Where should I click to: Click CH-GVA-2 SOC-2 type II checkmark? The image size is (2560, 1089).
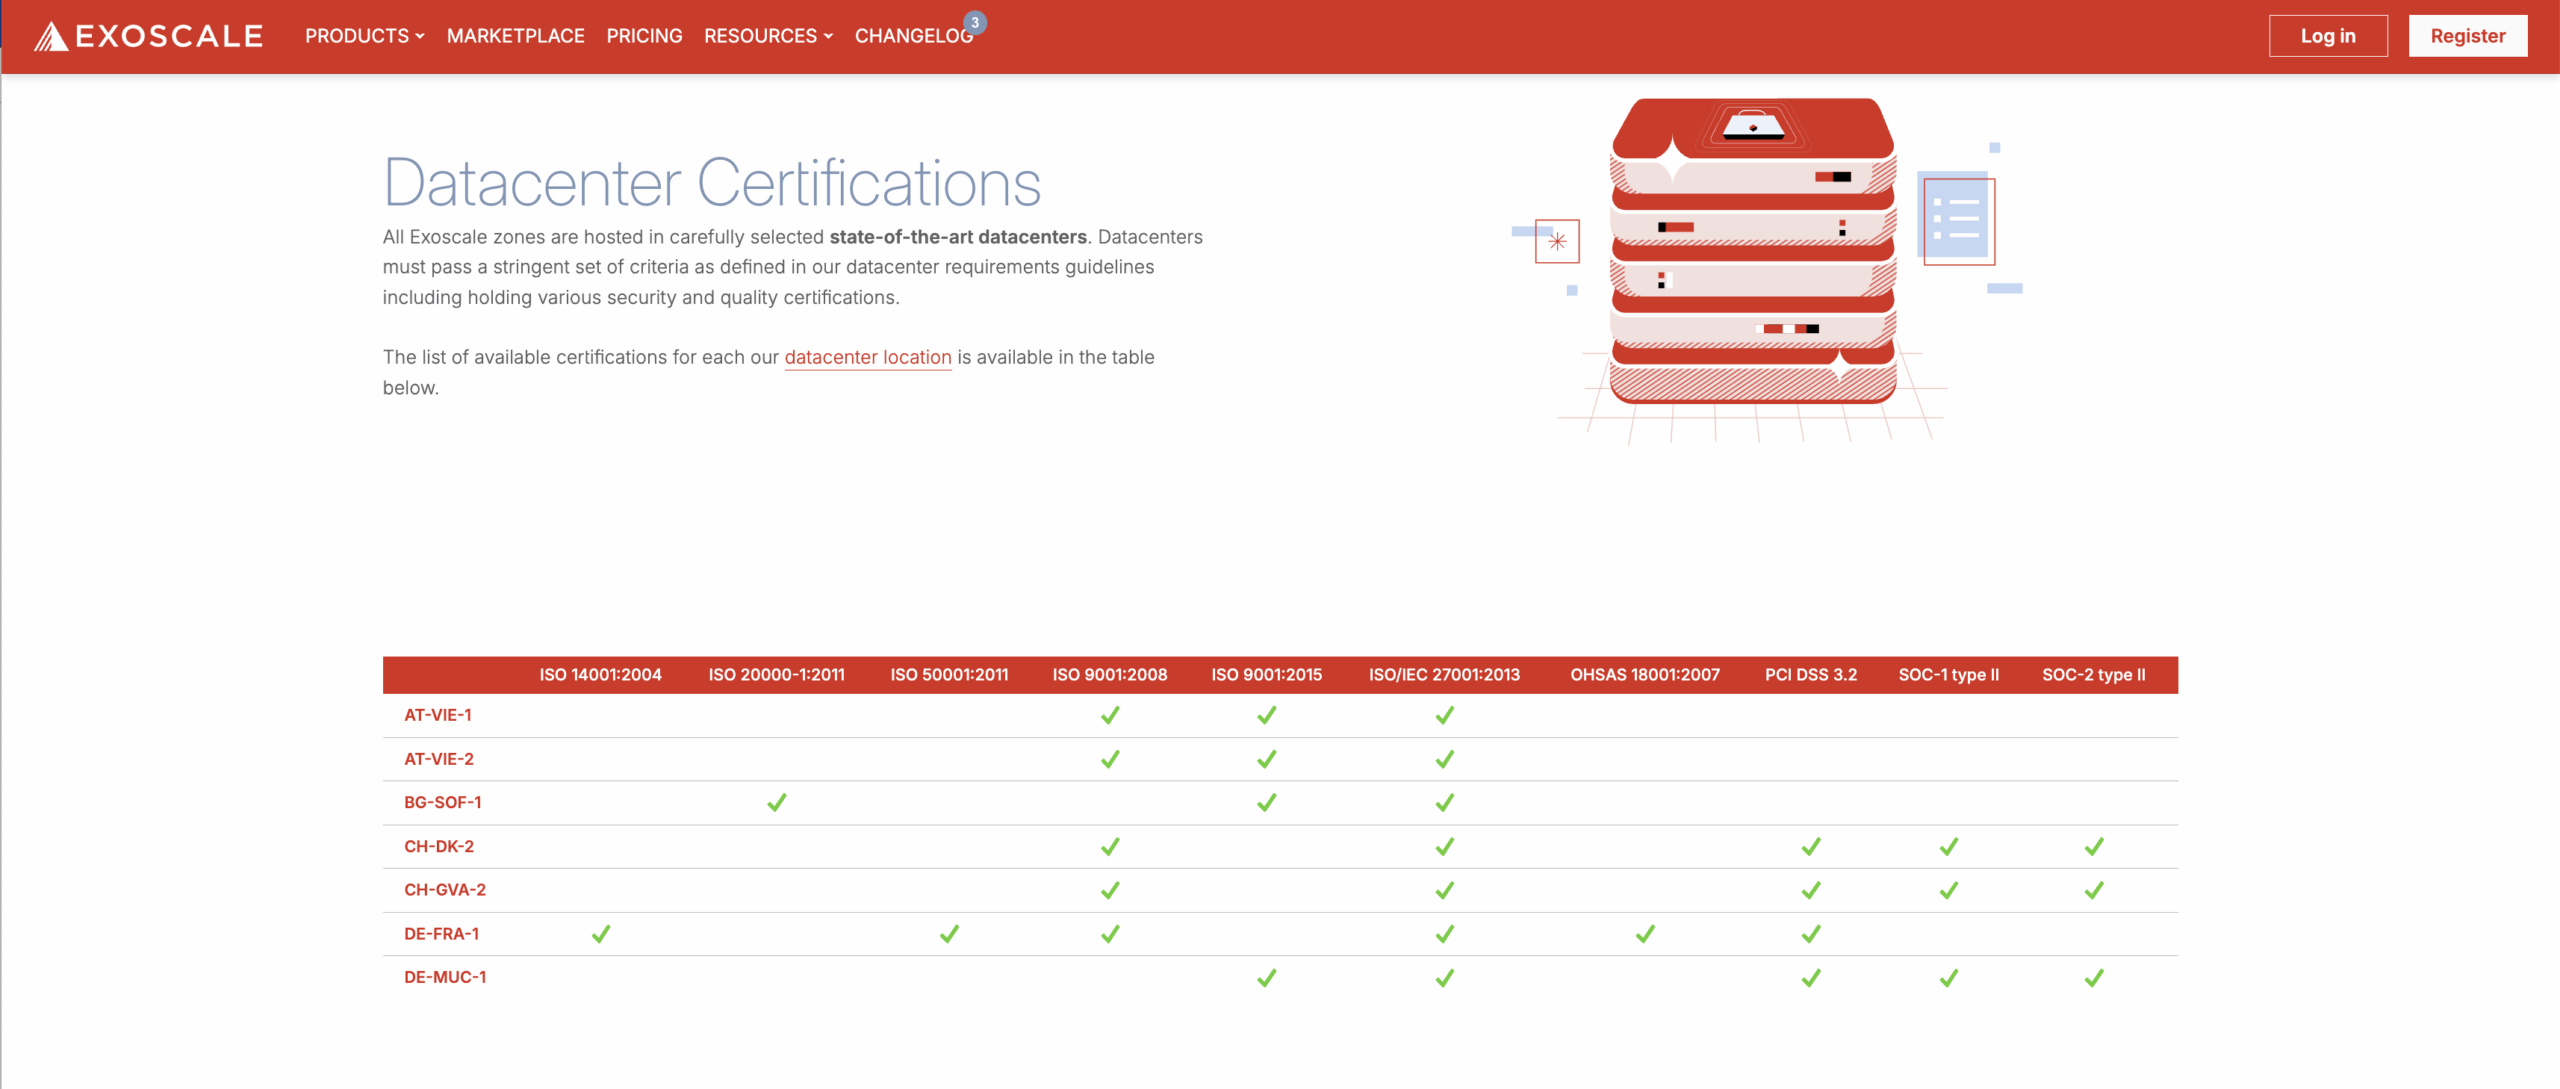point(2094,890)
